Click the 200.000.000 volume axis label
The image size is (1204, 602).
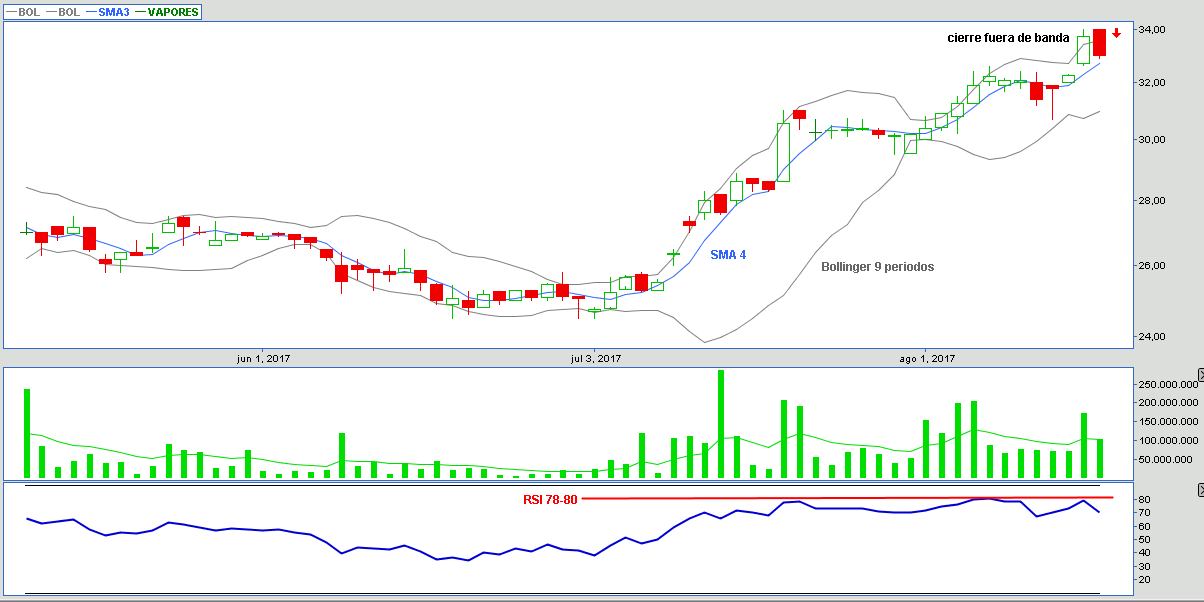1167,402
